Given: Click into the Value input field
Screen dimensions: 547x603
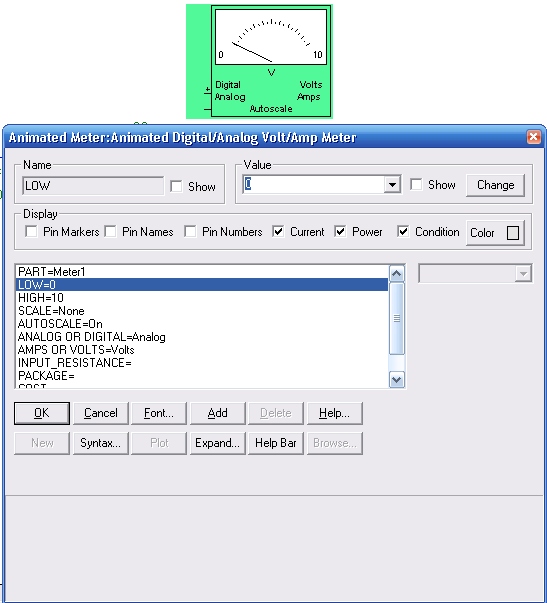Looking at the screenshot, I should [x=314, y=185].
